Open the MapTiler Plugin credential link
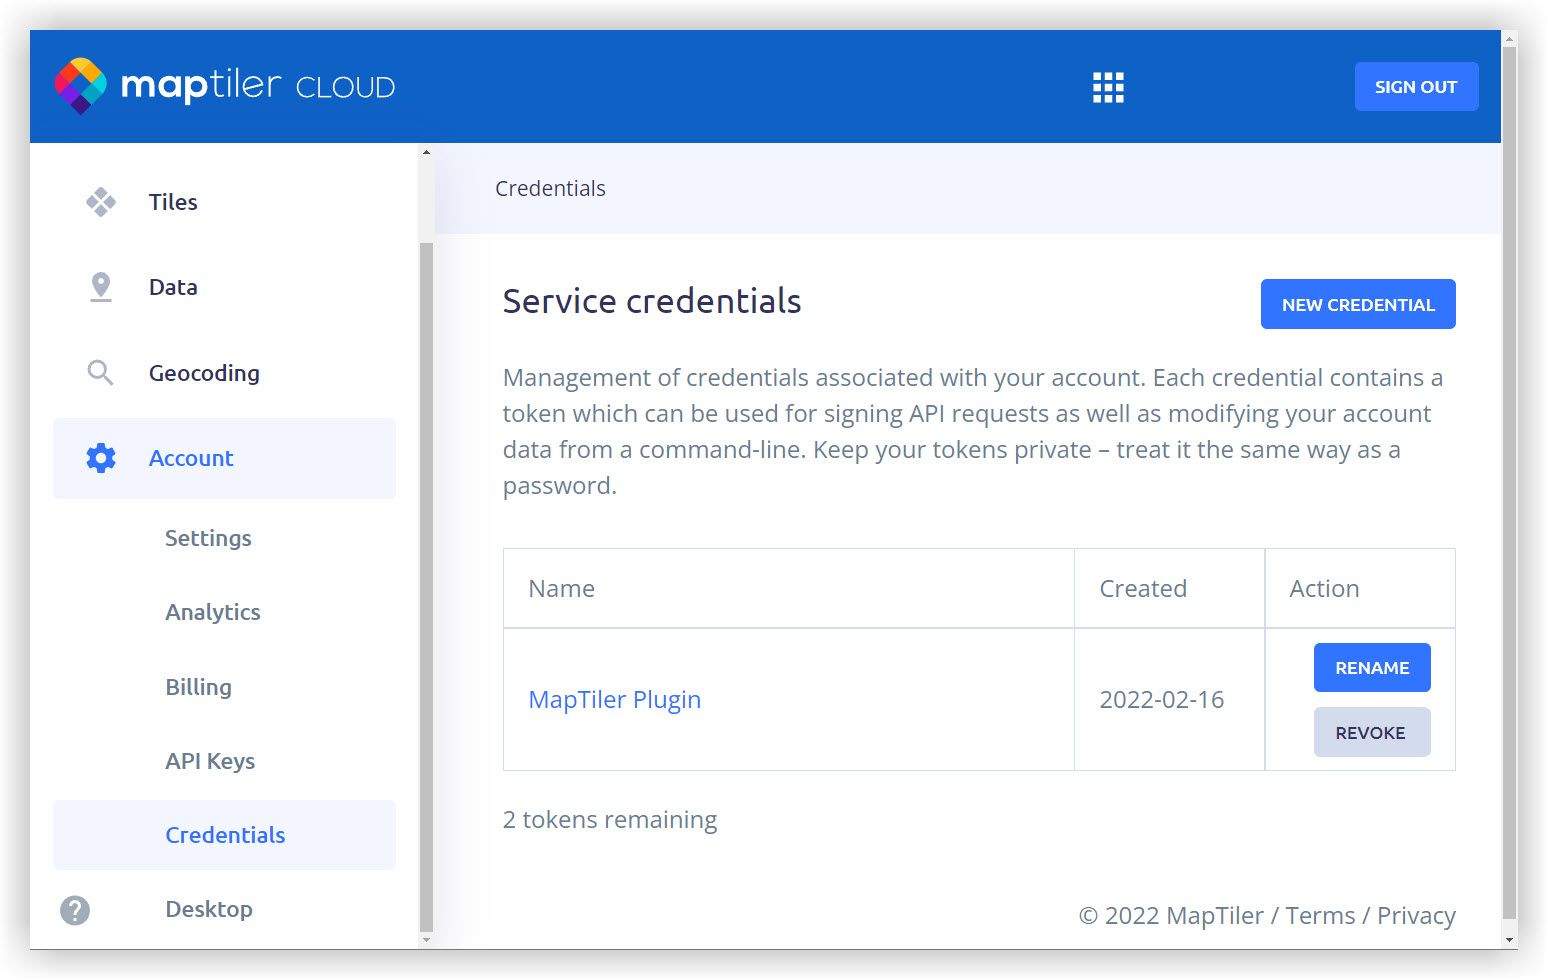 (x=614, y=700)
